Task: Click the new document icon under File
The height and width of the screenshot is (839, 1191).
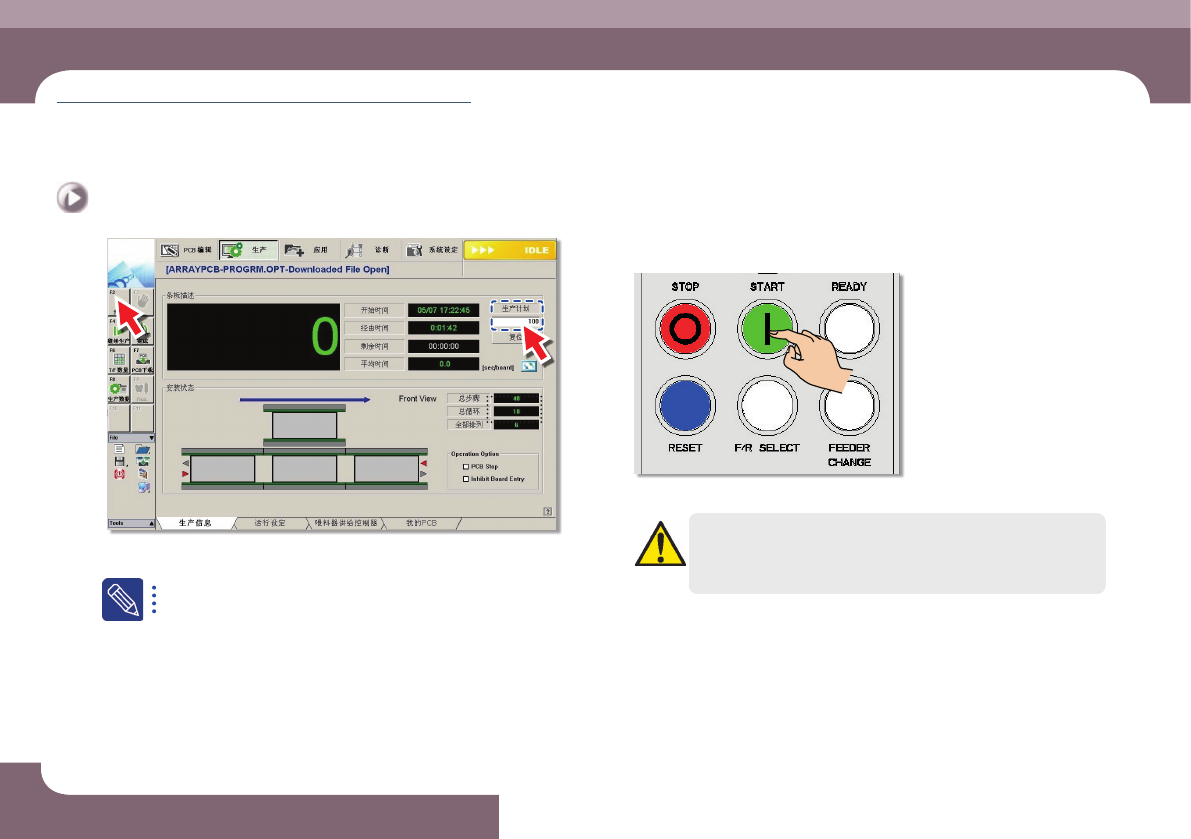Action: click(x=119, y=449)
